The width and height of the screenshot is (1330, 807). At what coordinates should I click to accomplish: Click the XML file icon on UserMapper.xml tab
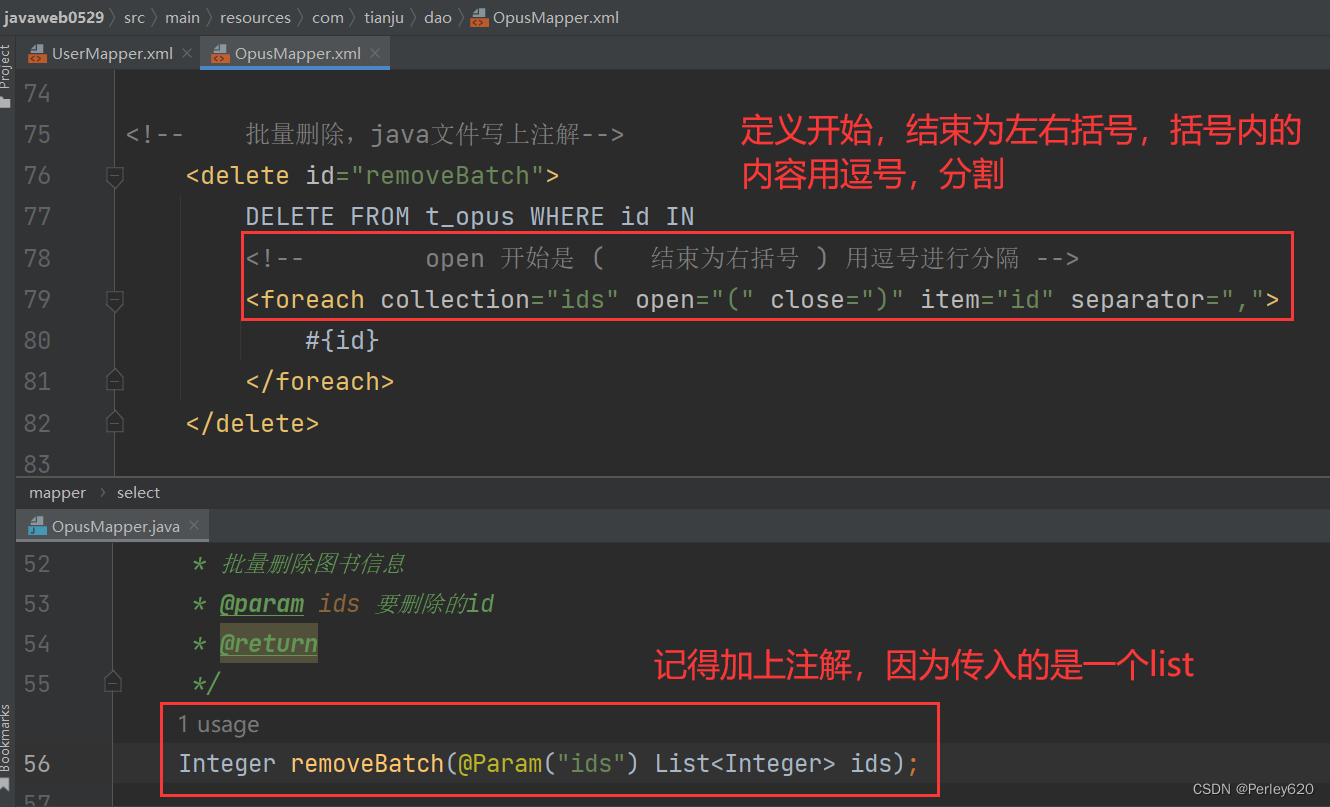[37, 53]
